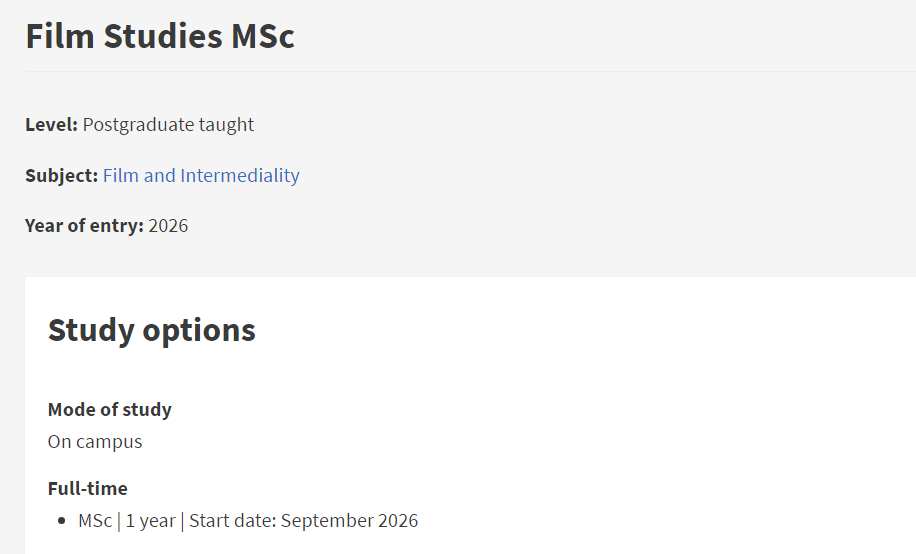Click the 2026 year of entry value
Viewport: 916px width, 554px height.
[168, 226]
